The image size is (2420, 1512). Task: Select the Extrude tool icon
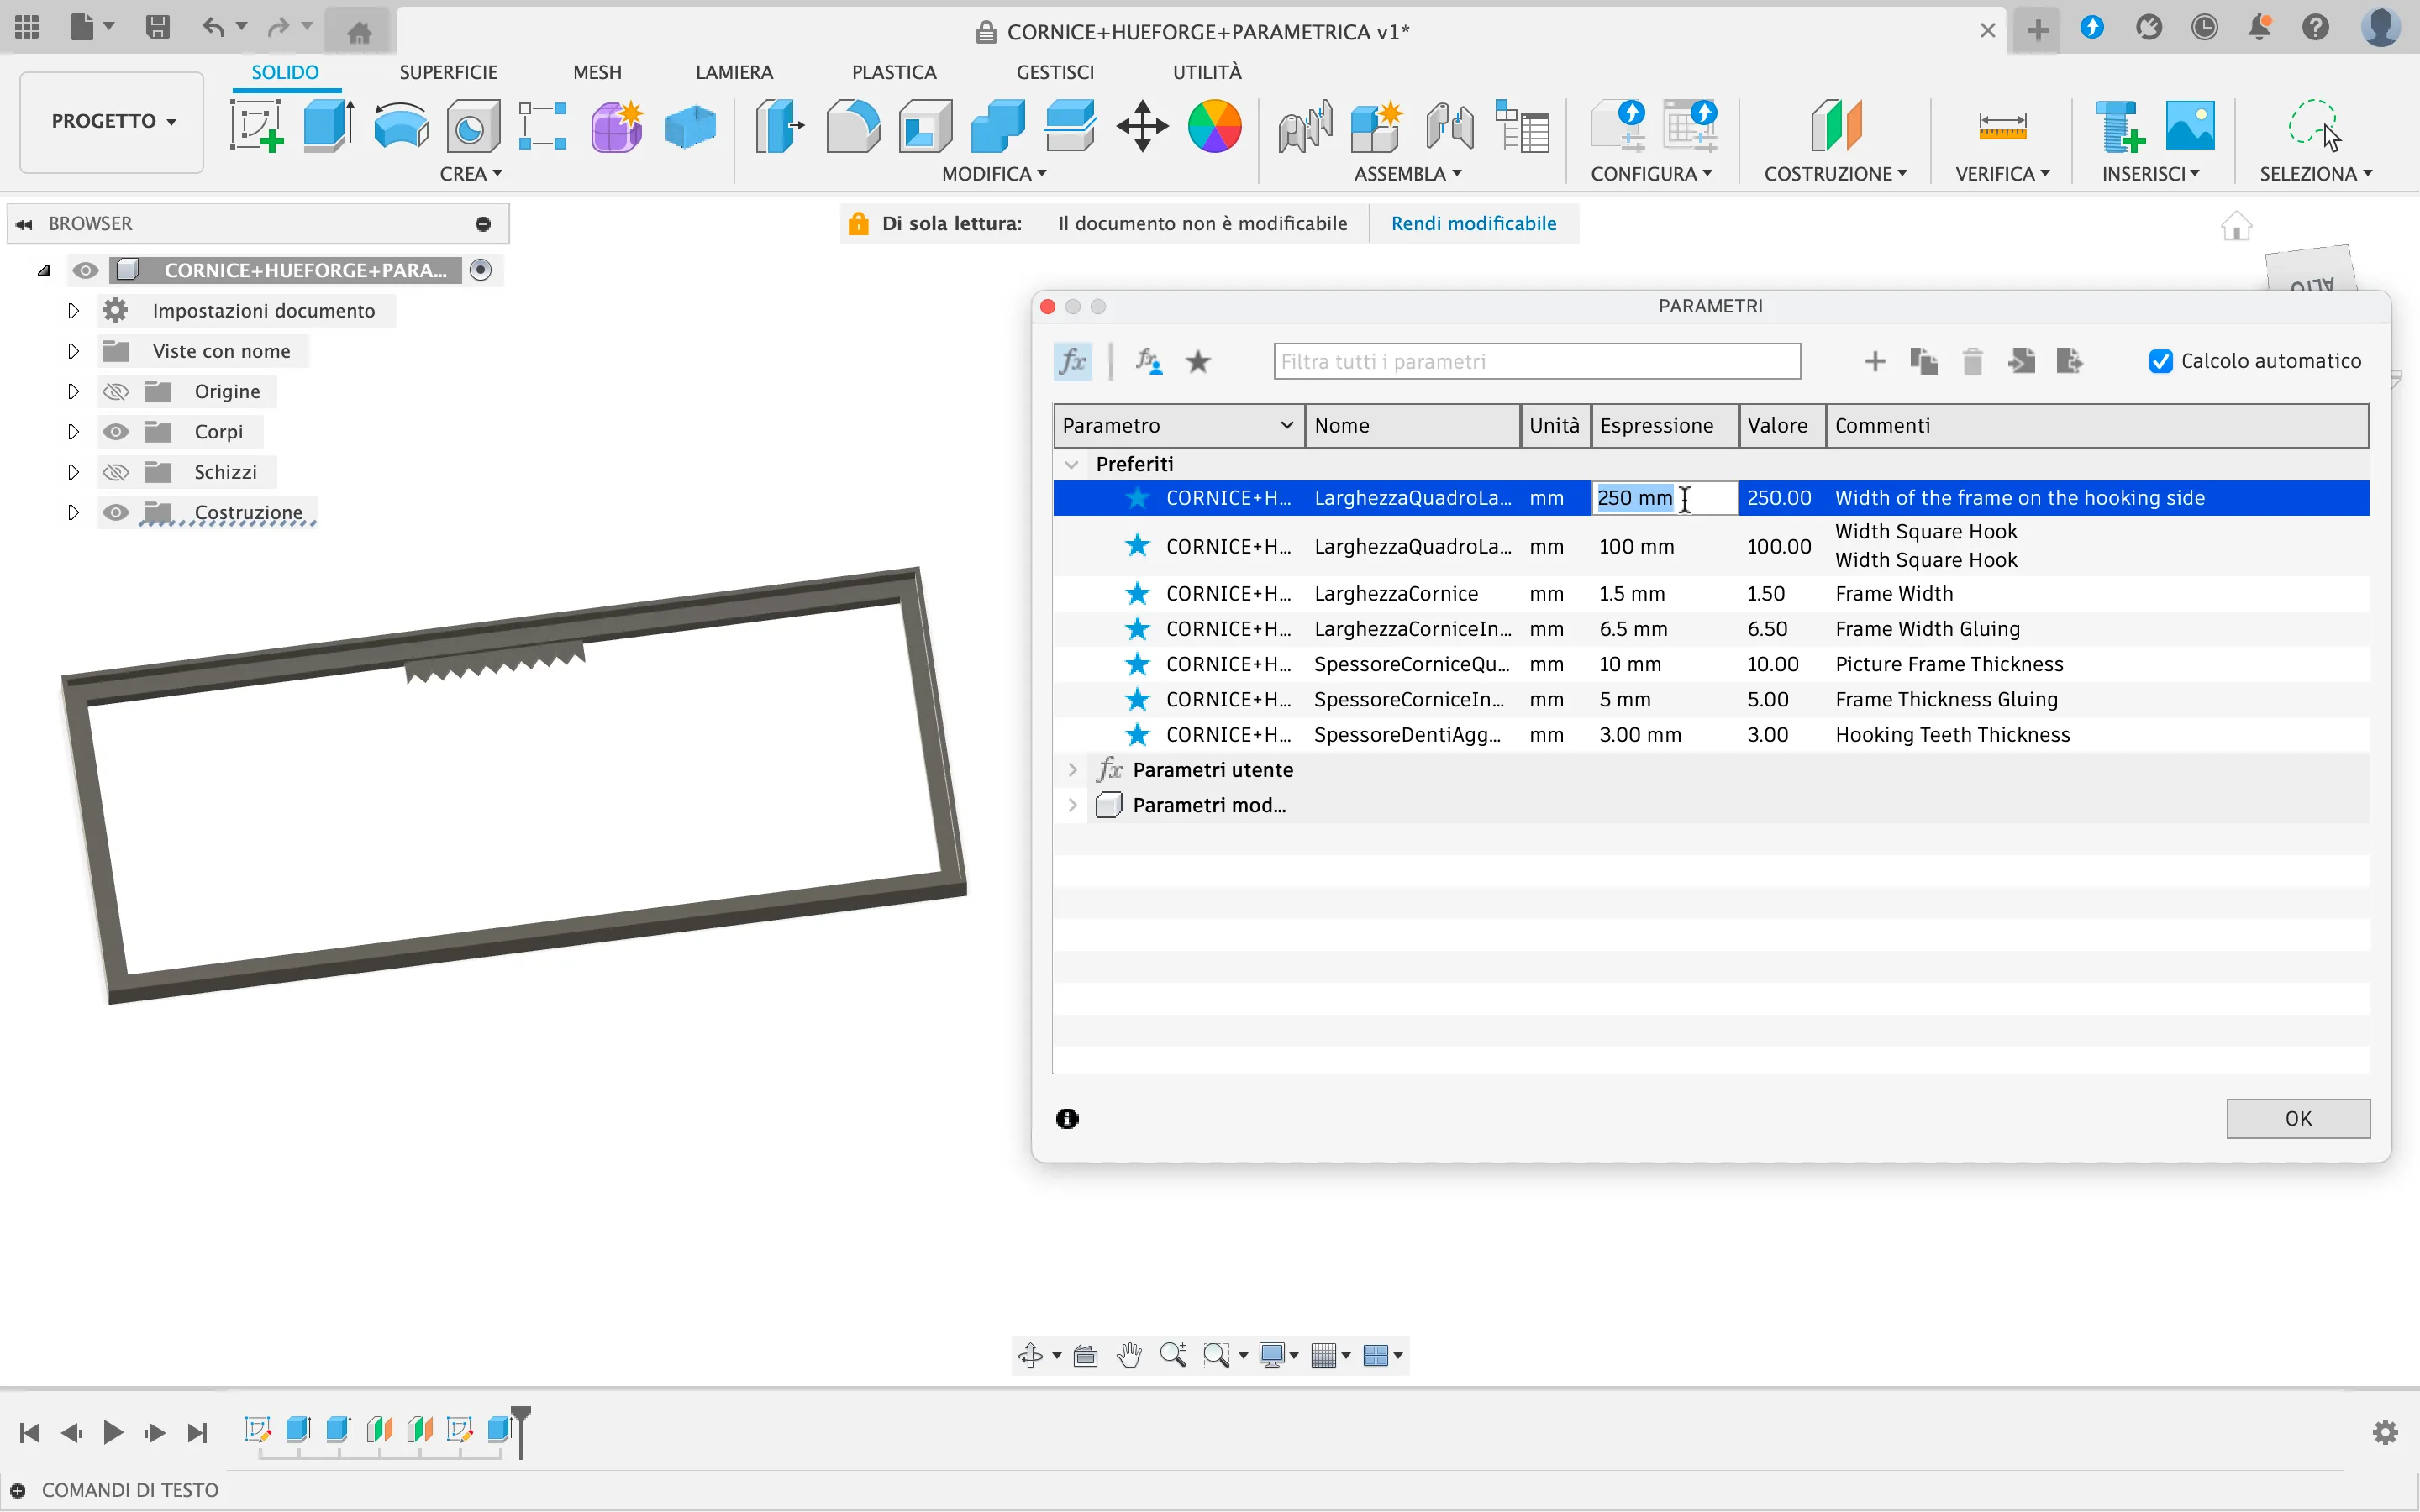[x=328, y=126]
